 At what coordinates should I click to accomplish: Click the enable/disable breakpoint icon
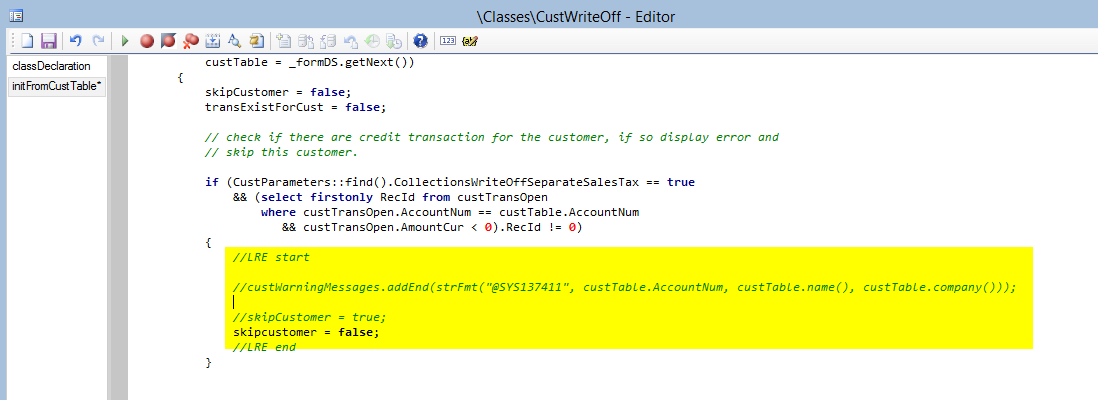click(x=168, y=41)
